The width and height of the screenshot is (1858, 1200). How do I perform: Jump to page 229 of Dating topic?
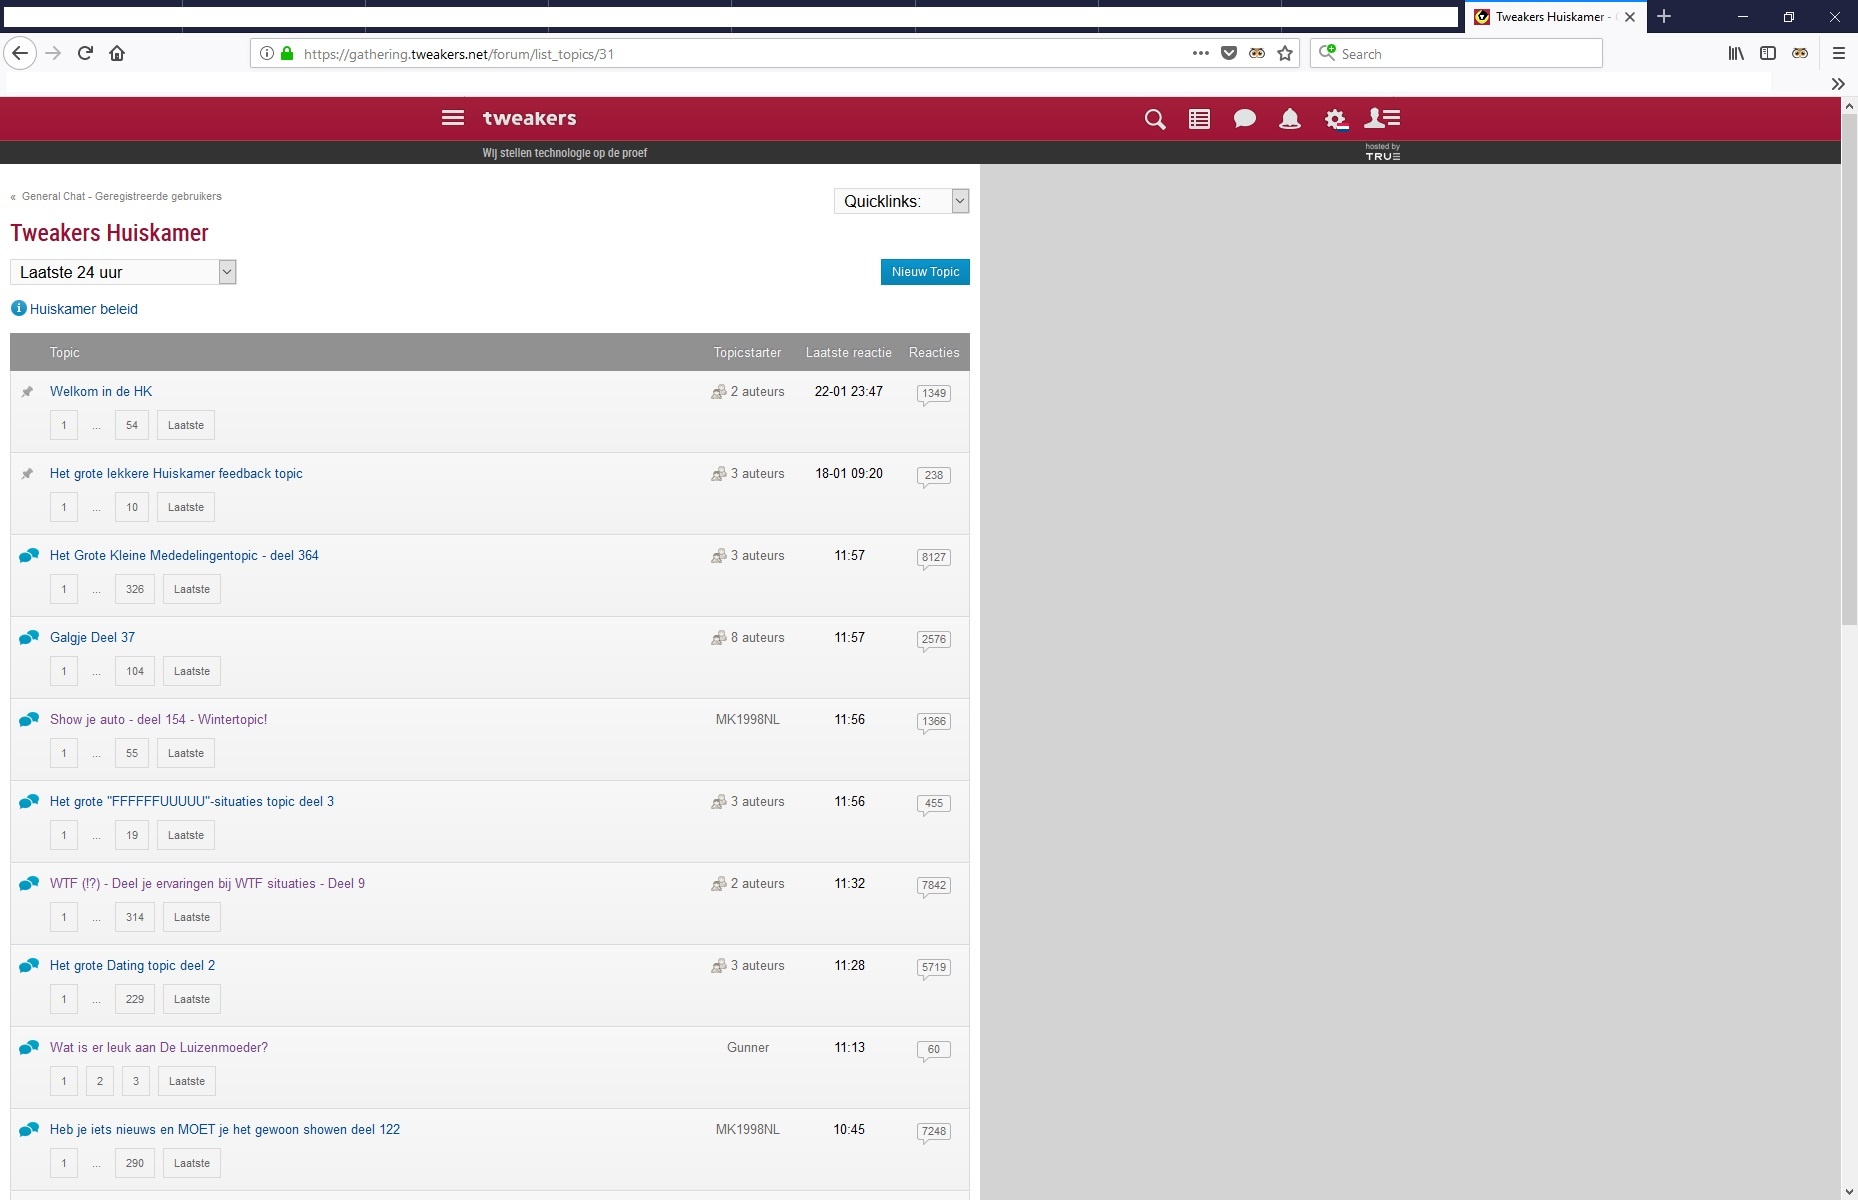tap(135, 999)
